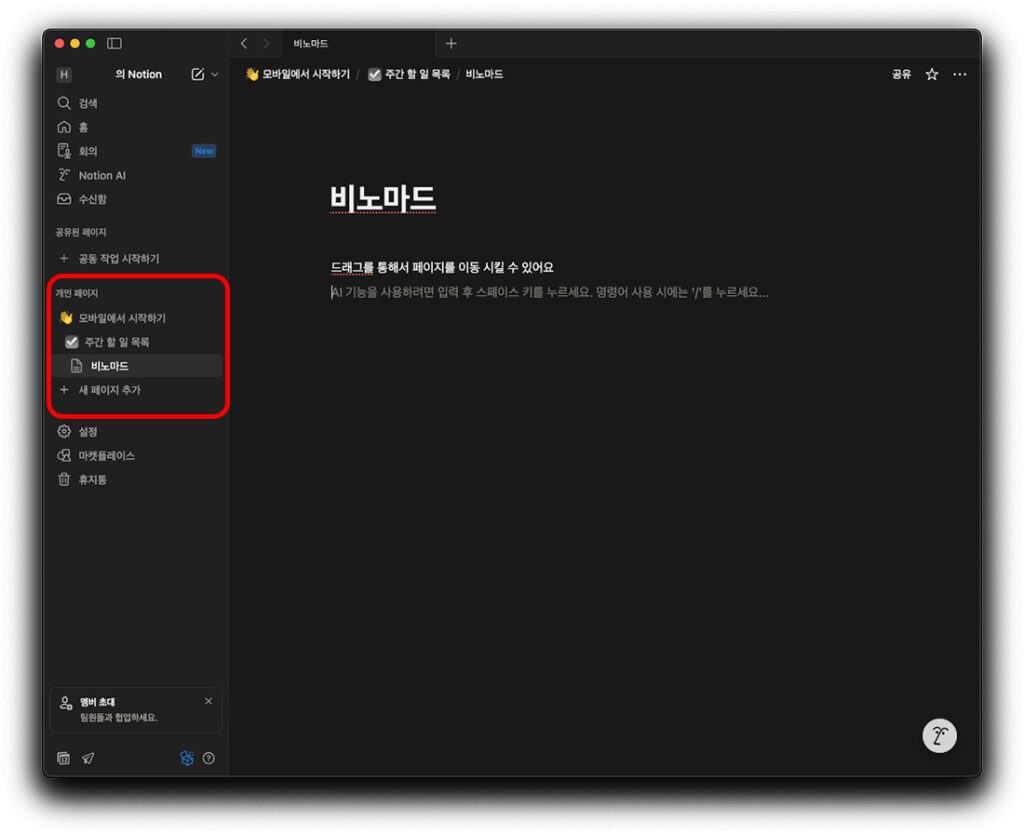The image size is (1024, 834).
Task: Toggle the sidebar with the panel icon
Action: point(113,43)
